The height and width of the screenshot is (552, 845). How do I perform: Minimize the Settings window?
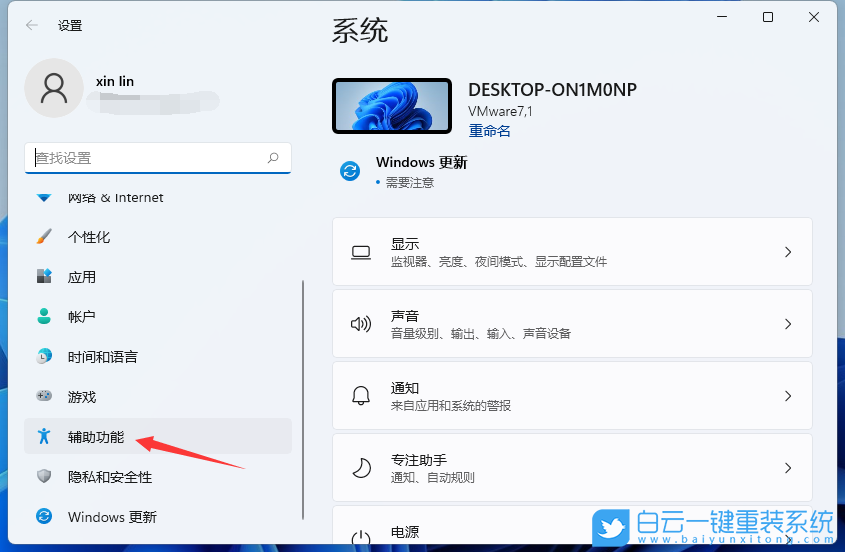click(x=722, y=17)
